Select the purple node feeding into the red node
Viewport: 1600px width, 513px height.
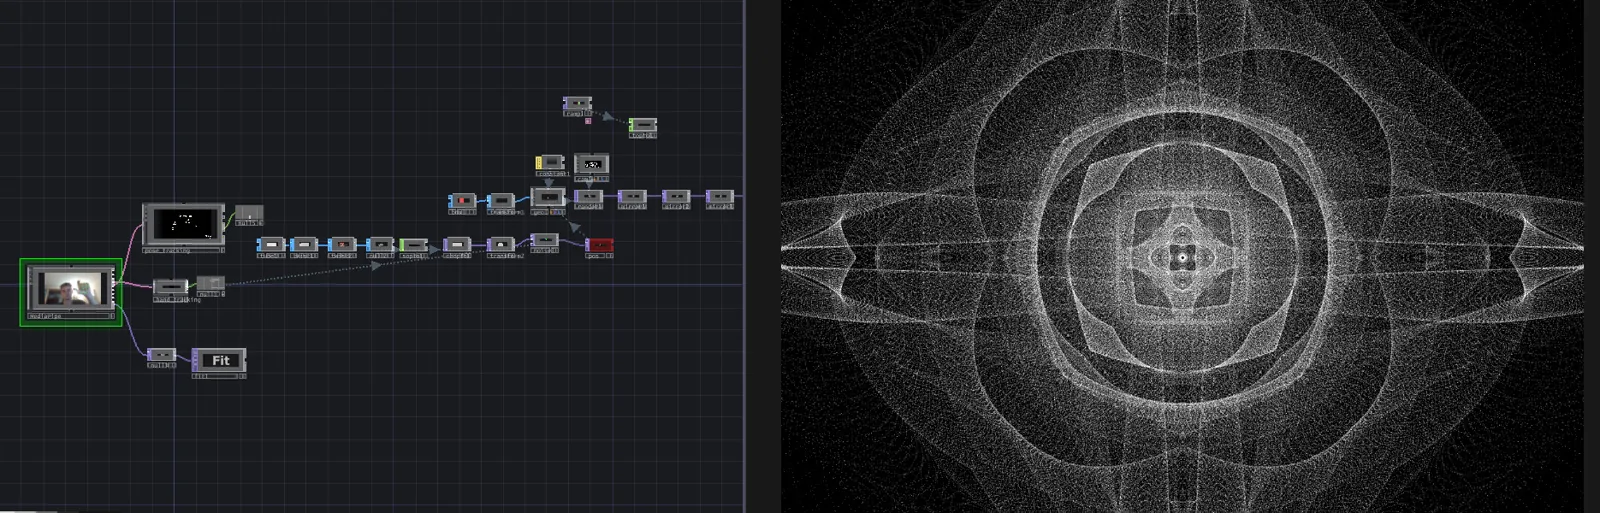pyautogui.click(x=544, y=242)
